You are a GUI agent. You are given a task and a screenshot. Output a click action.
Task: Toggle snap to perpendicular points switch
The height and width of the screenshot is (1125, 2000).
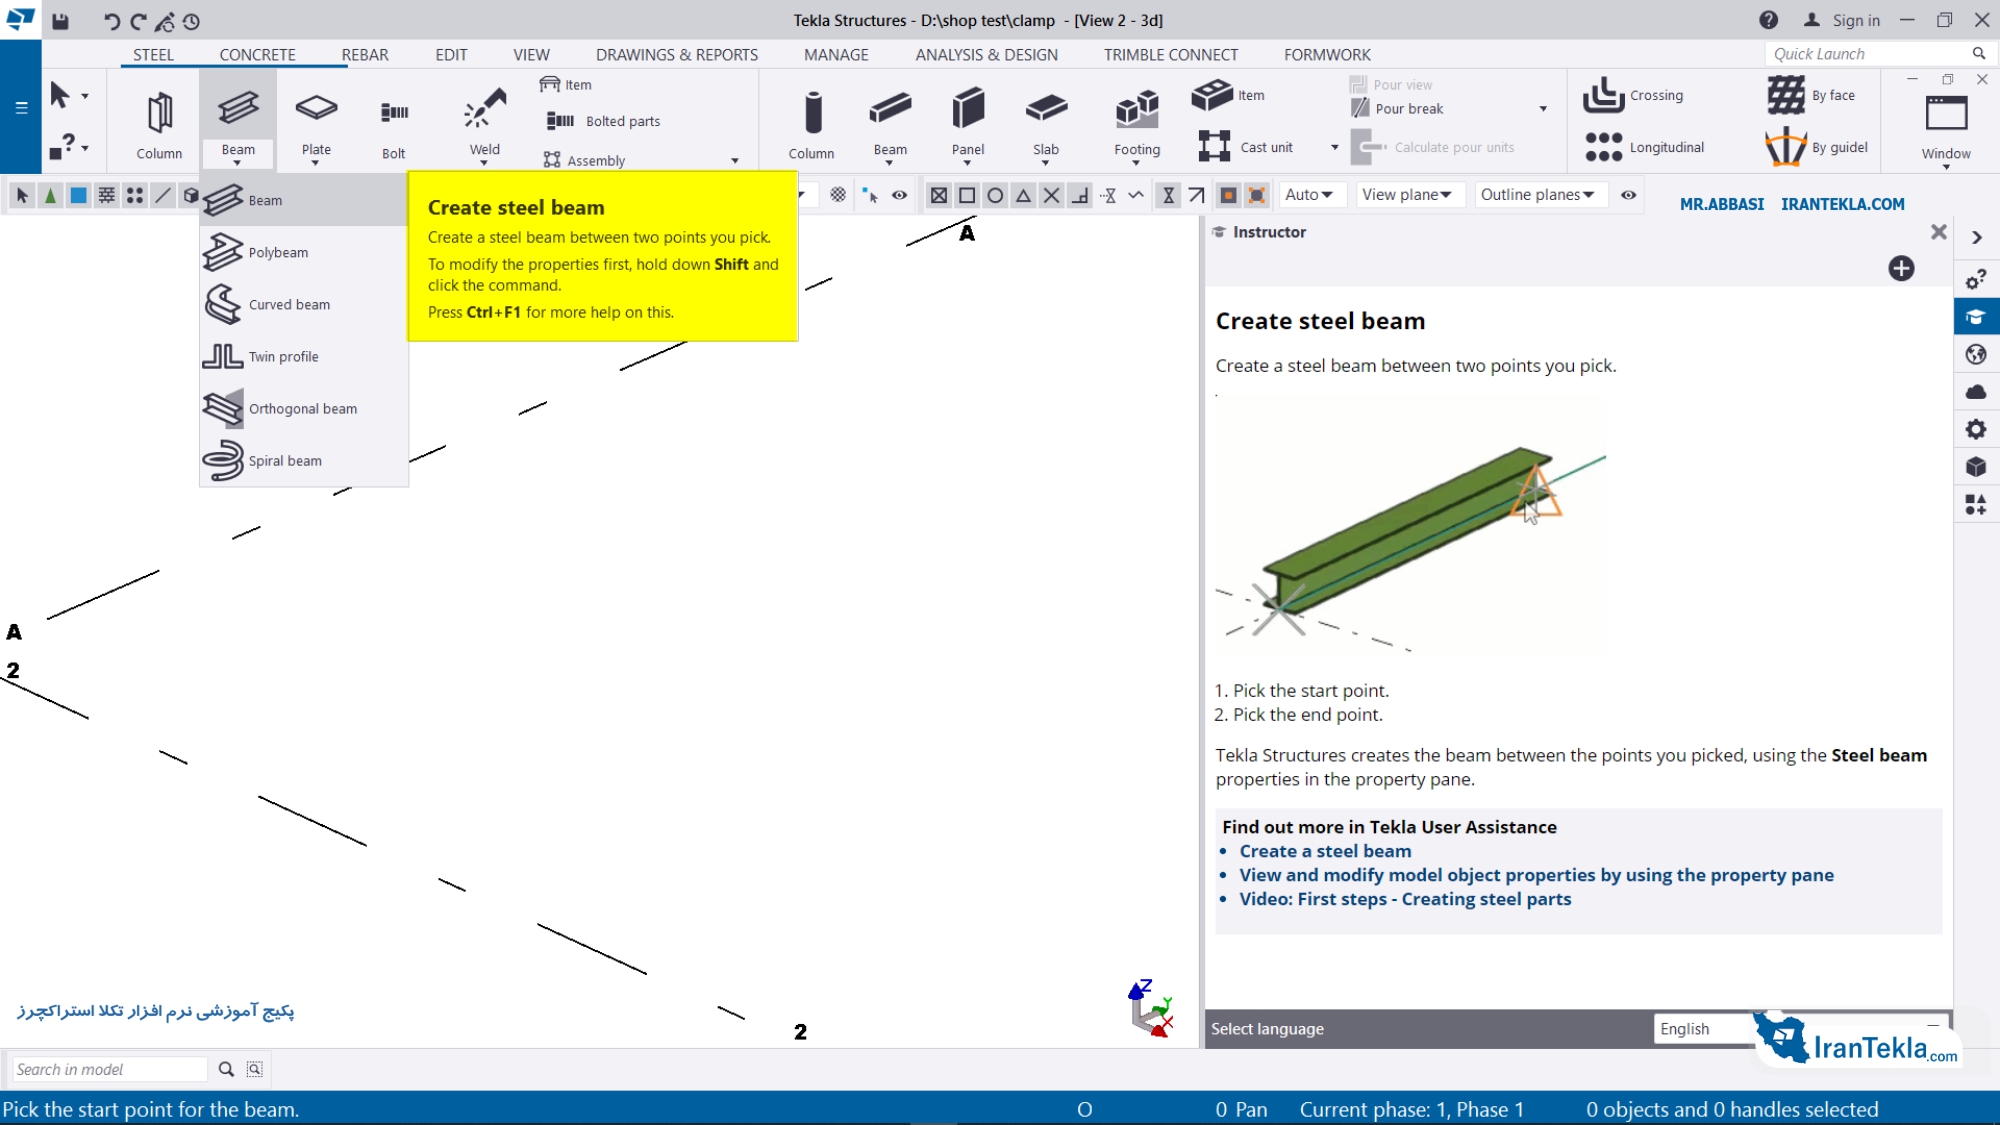coord(1079,195)
